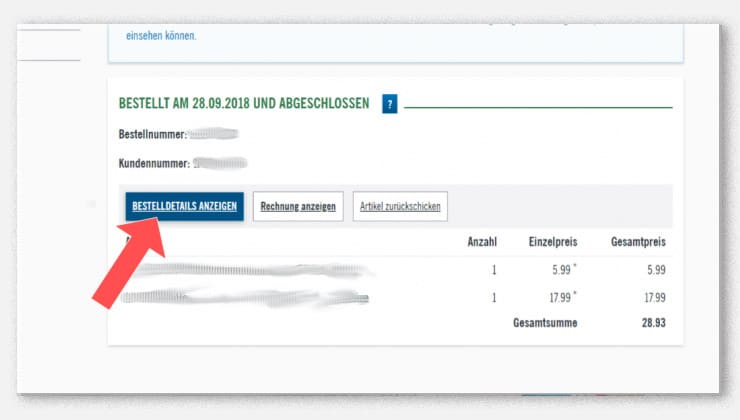The height and width of the screenshot is (420, 740).
Task: Open Bestelldetails anzeigen
Action: [x=184, y=207]
